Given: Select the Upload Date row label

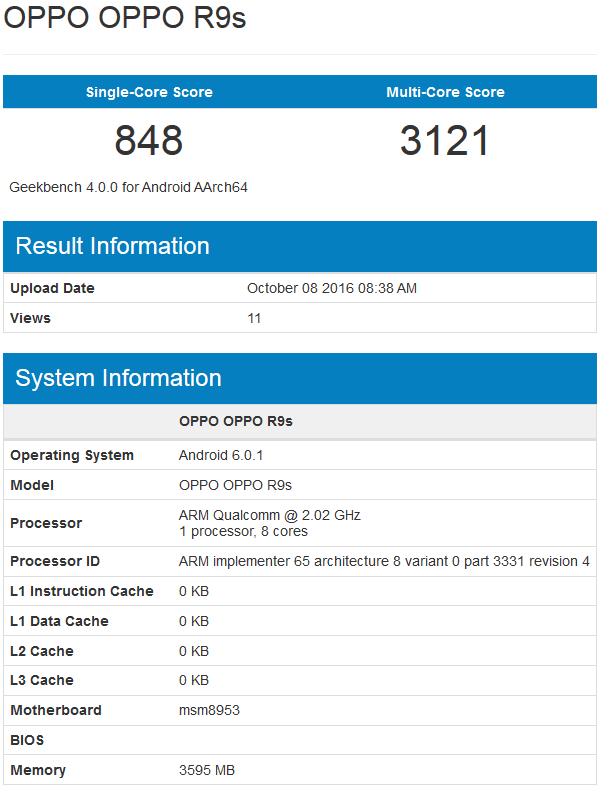Looking at the screenshot, I should tap(52, 288).
